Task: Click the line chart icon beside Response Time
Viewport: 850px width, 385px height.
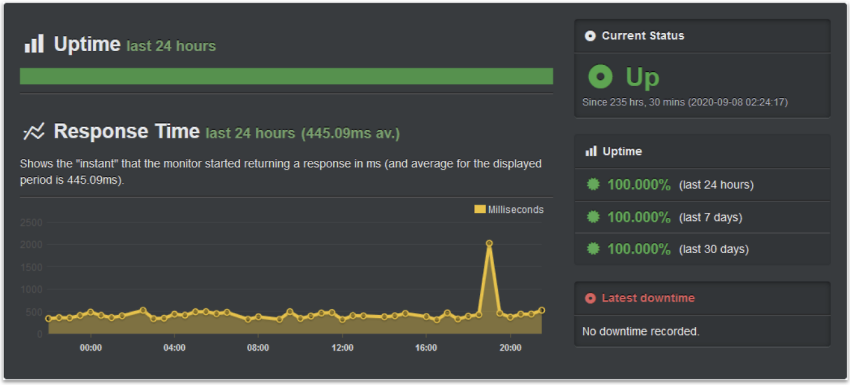Action: (x=34, y=132)
